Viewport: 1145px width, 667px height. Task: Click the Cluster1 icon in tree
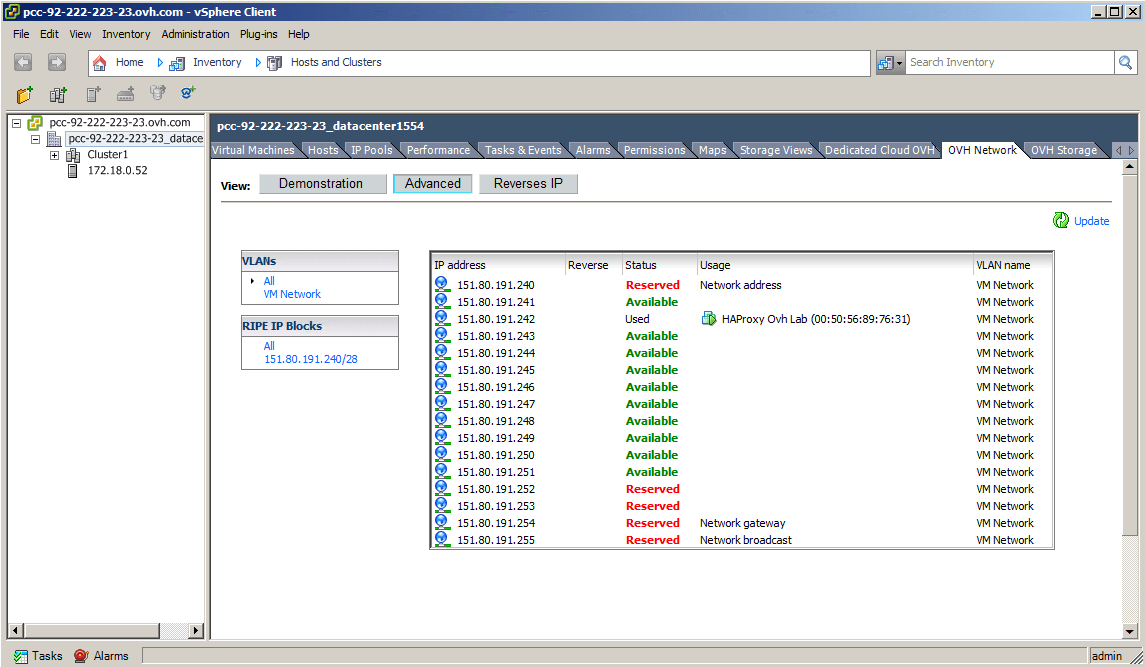(73, 155)
